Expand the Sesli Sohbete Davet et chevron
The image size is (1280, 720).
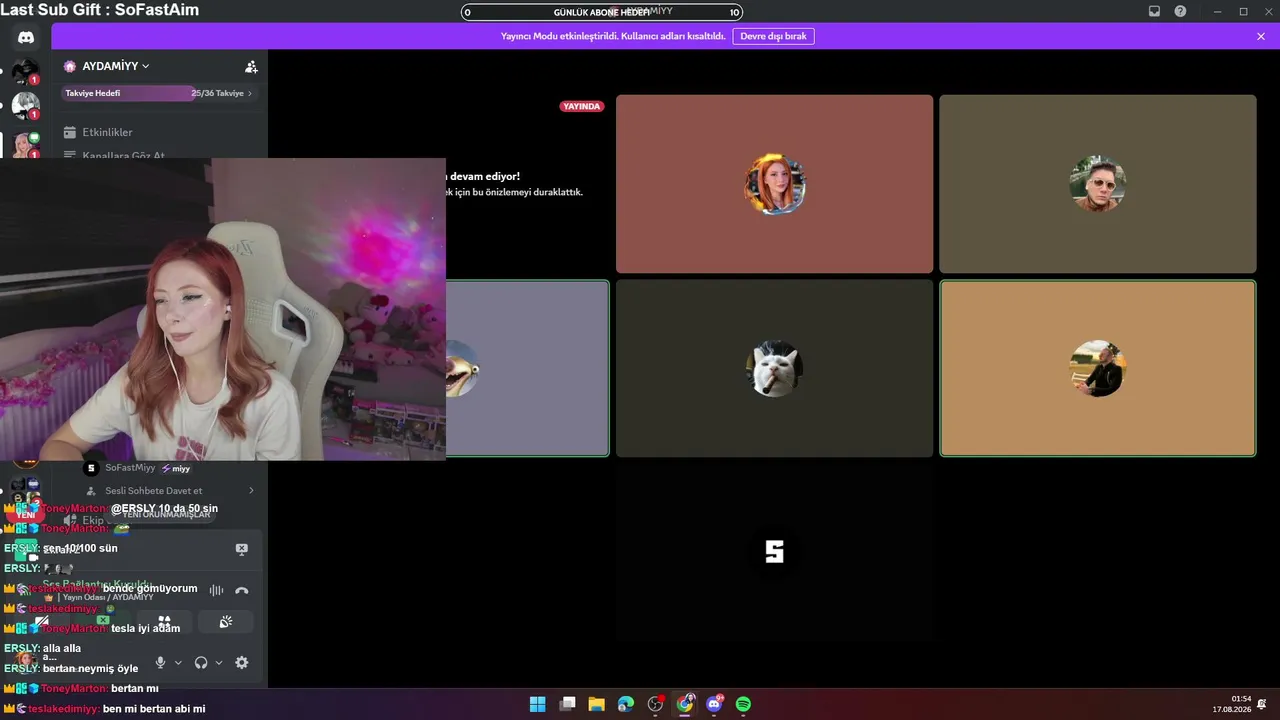tap(251, 491)
